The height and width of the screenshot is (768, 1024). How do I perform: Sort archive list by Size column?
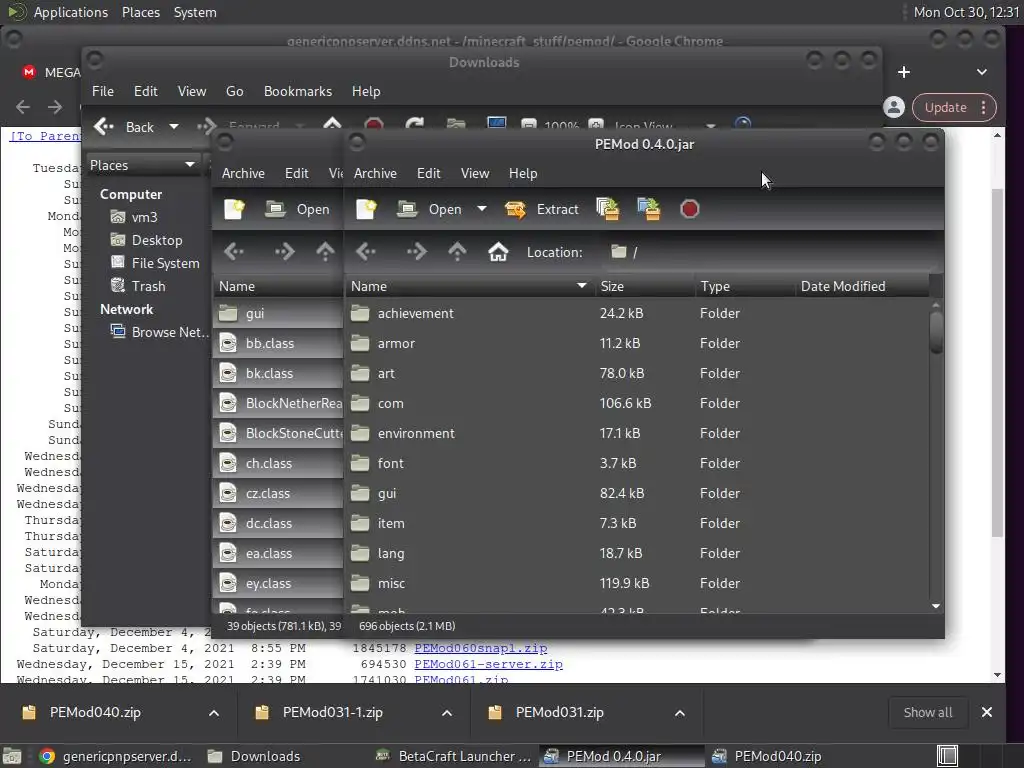tap(644, 286)
